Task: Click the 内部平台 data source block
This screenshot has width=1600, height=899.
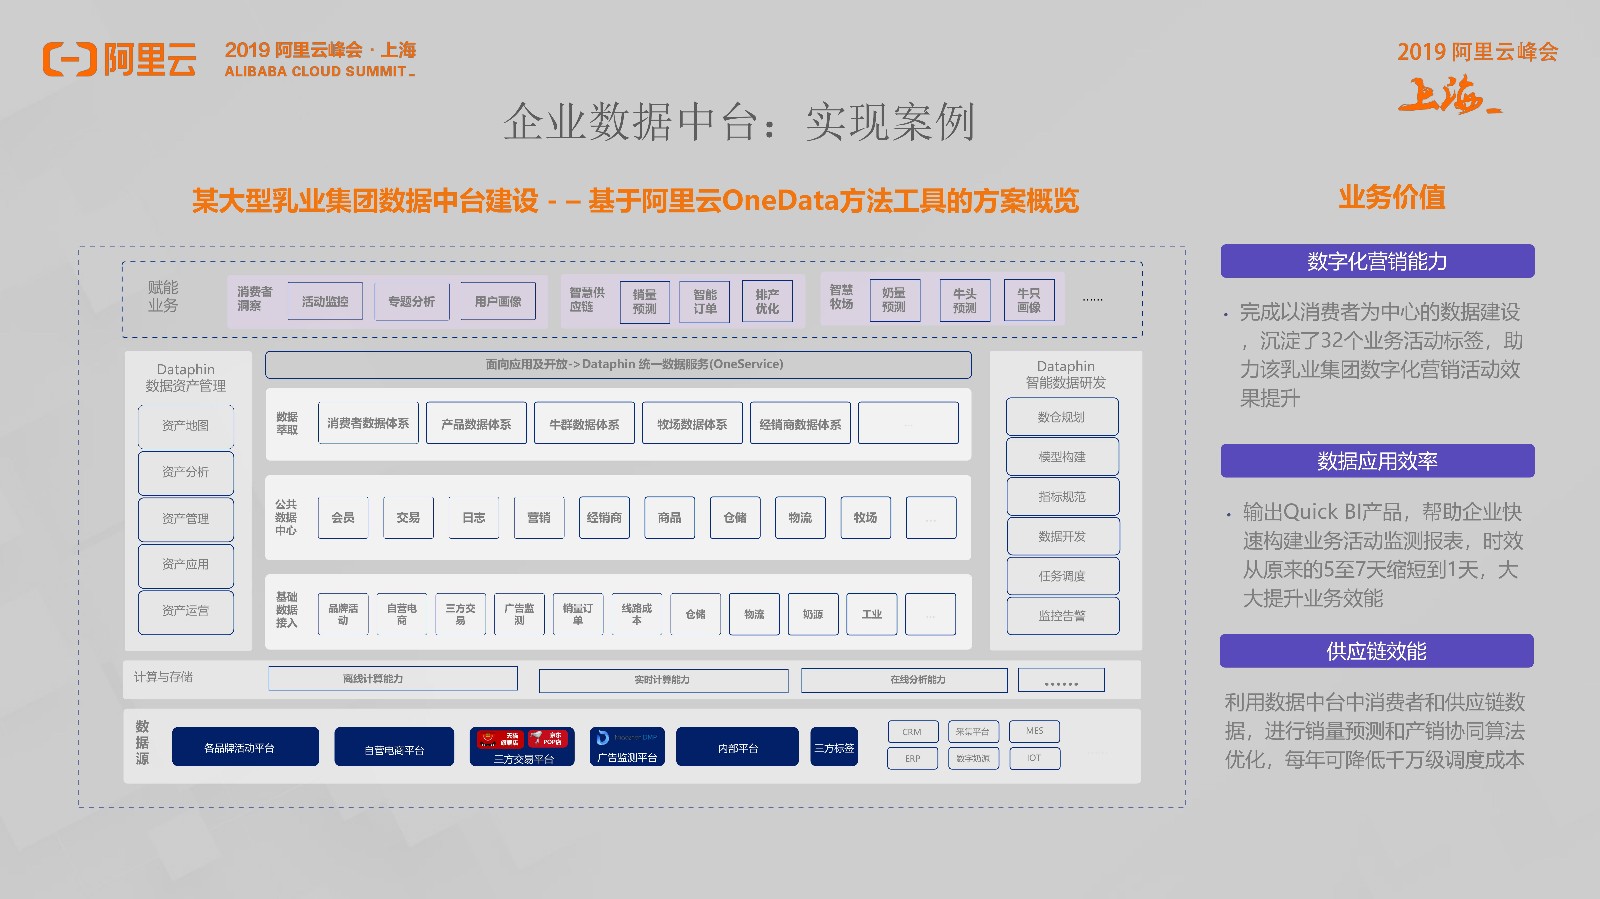Action: 737,747
